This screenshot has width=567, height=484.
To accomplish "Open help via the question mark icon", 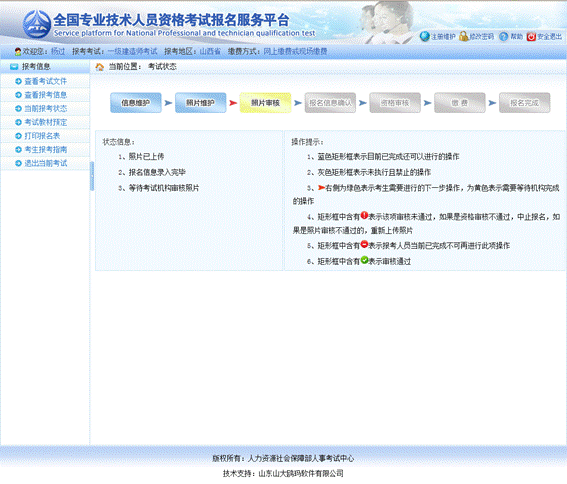I will coord(503,37).
